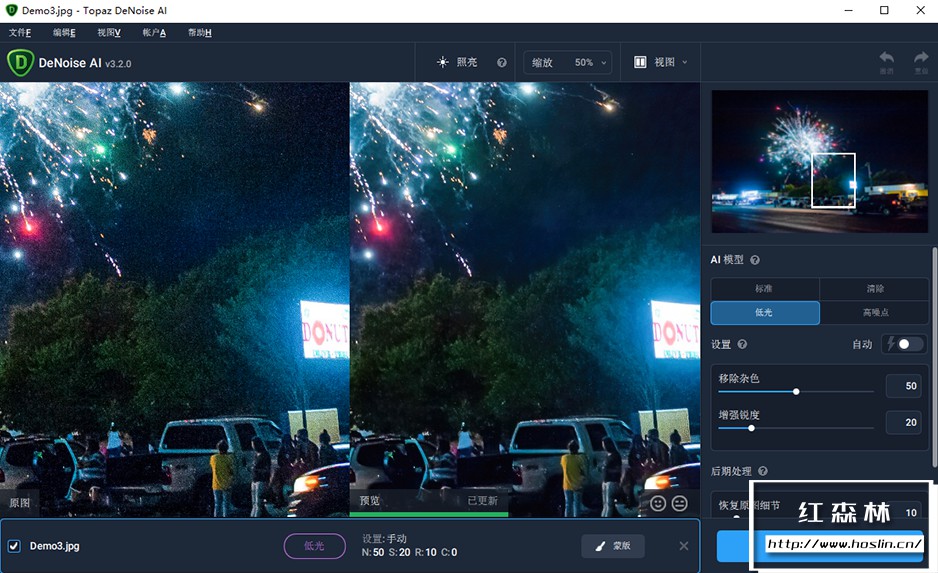Viewport: 938px width, 573px height.
Task: Click the 增强锐度 value field 20
Action: pyautogui.click(x=903, y=422)
